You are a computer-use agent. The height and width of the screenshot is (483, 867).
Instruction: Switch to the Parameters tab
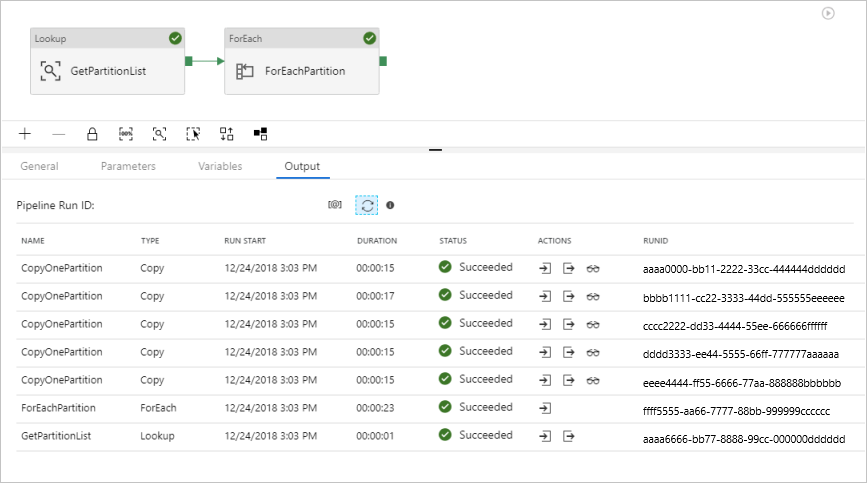click(x=128, y=166)
